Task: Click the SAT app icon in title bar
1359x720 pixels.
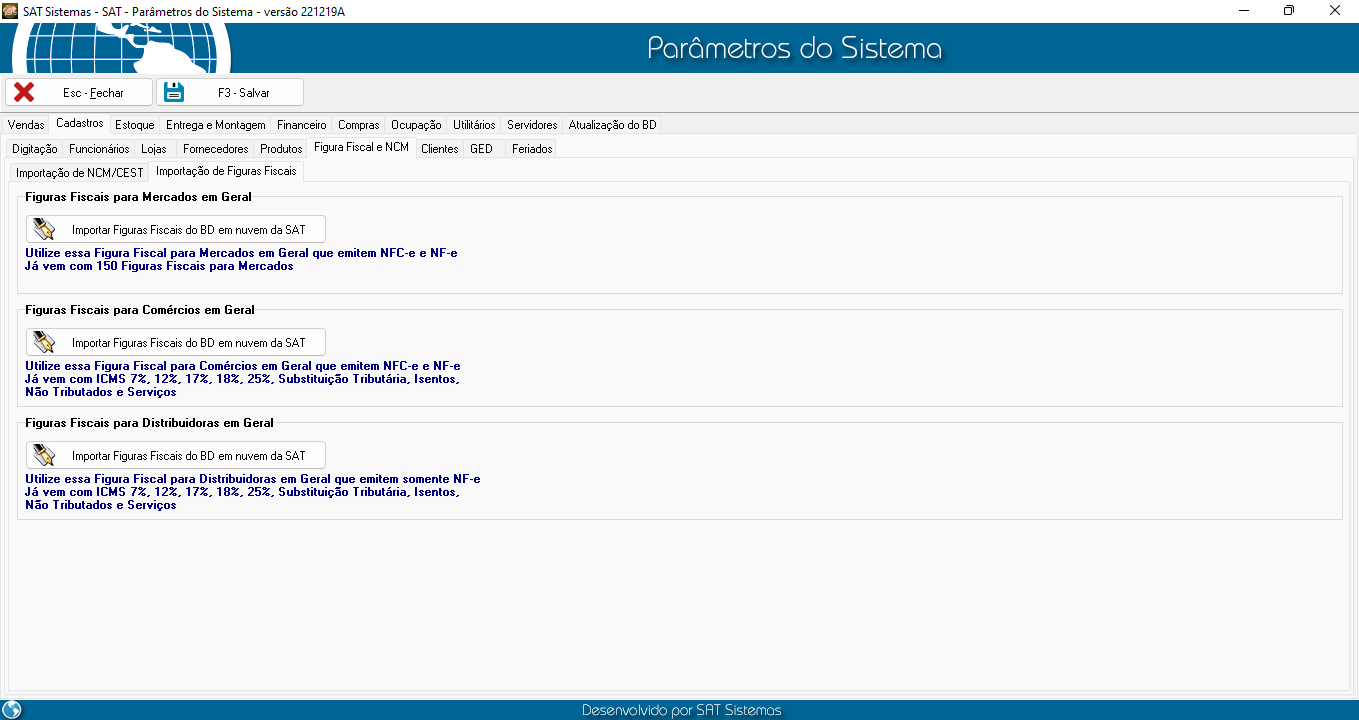Action: click(x=10, y=10)
